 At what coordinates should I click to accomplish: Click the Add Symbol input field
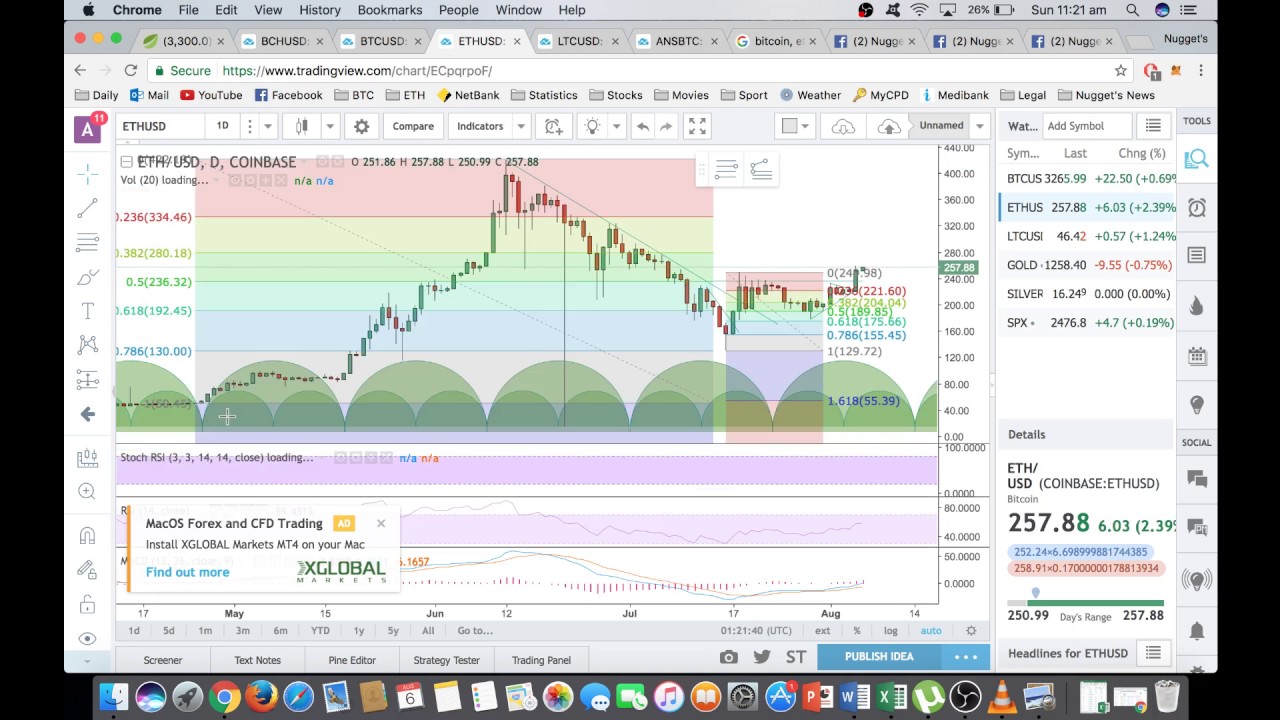tap(1086, 126)
